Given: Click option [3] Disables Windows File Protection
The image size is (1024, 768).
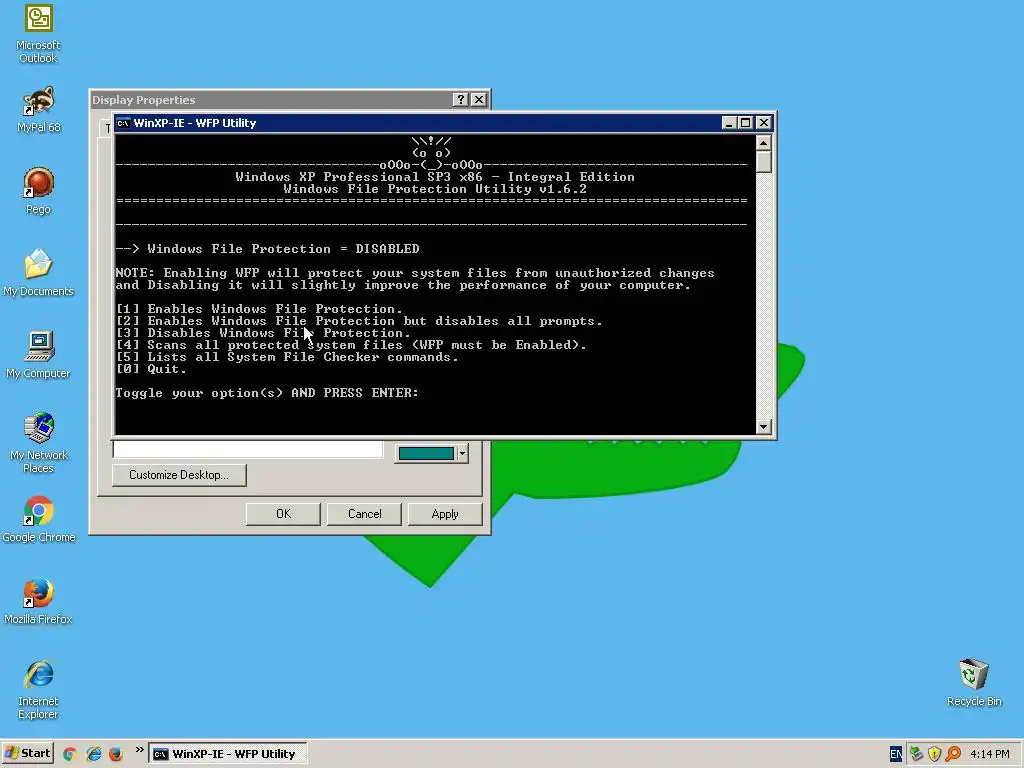Looking at the screenshot, I should coord(263,333).
